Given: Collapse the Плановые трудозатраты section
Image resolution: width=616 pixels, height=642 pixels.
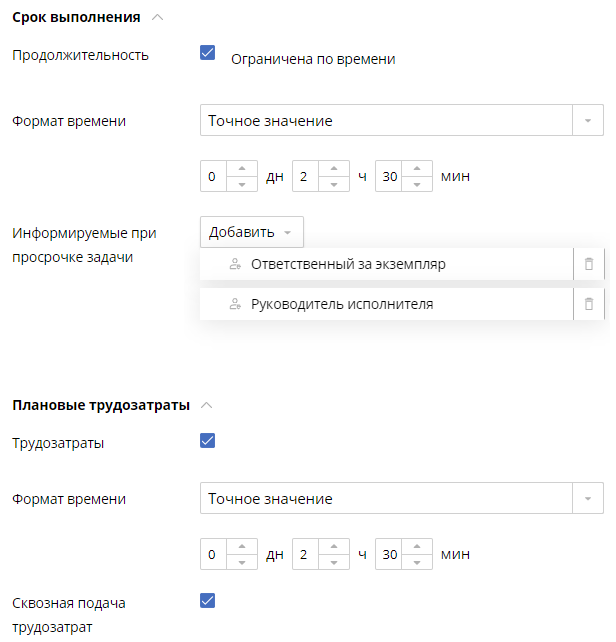Looking at the screenshot, I should (x=207, y=405).
